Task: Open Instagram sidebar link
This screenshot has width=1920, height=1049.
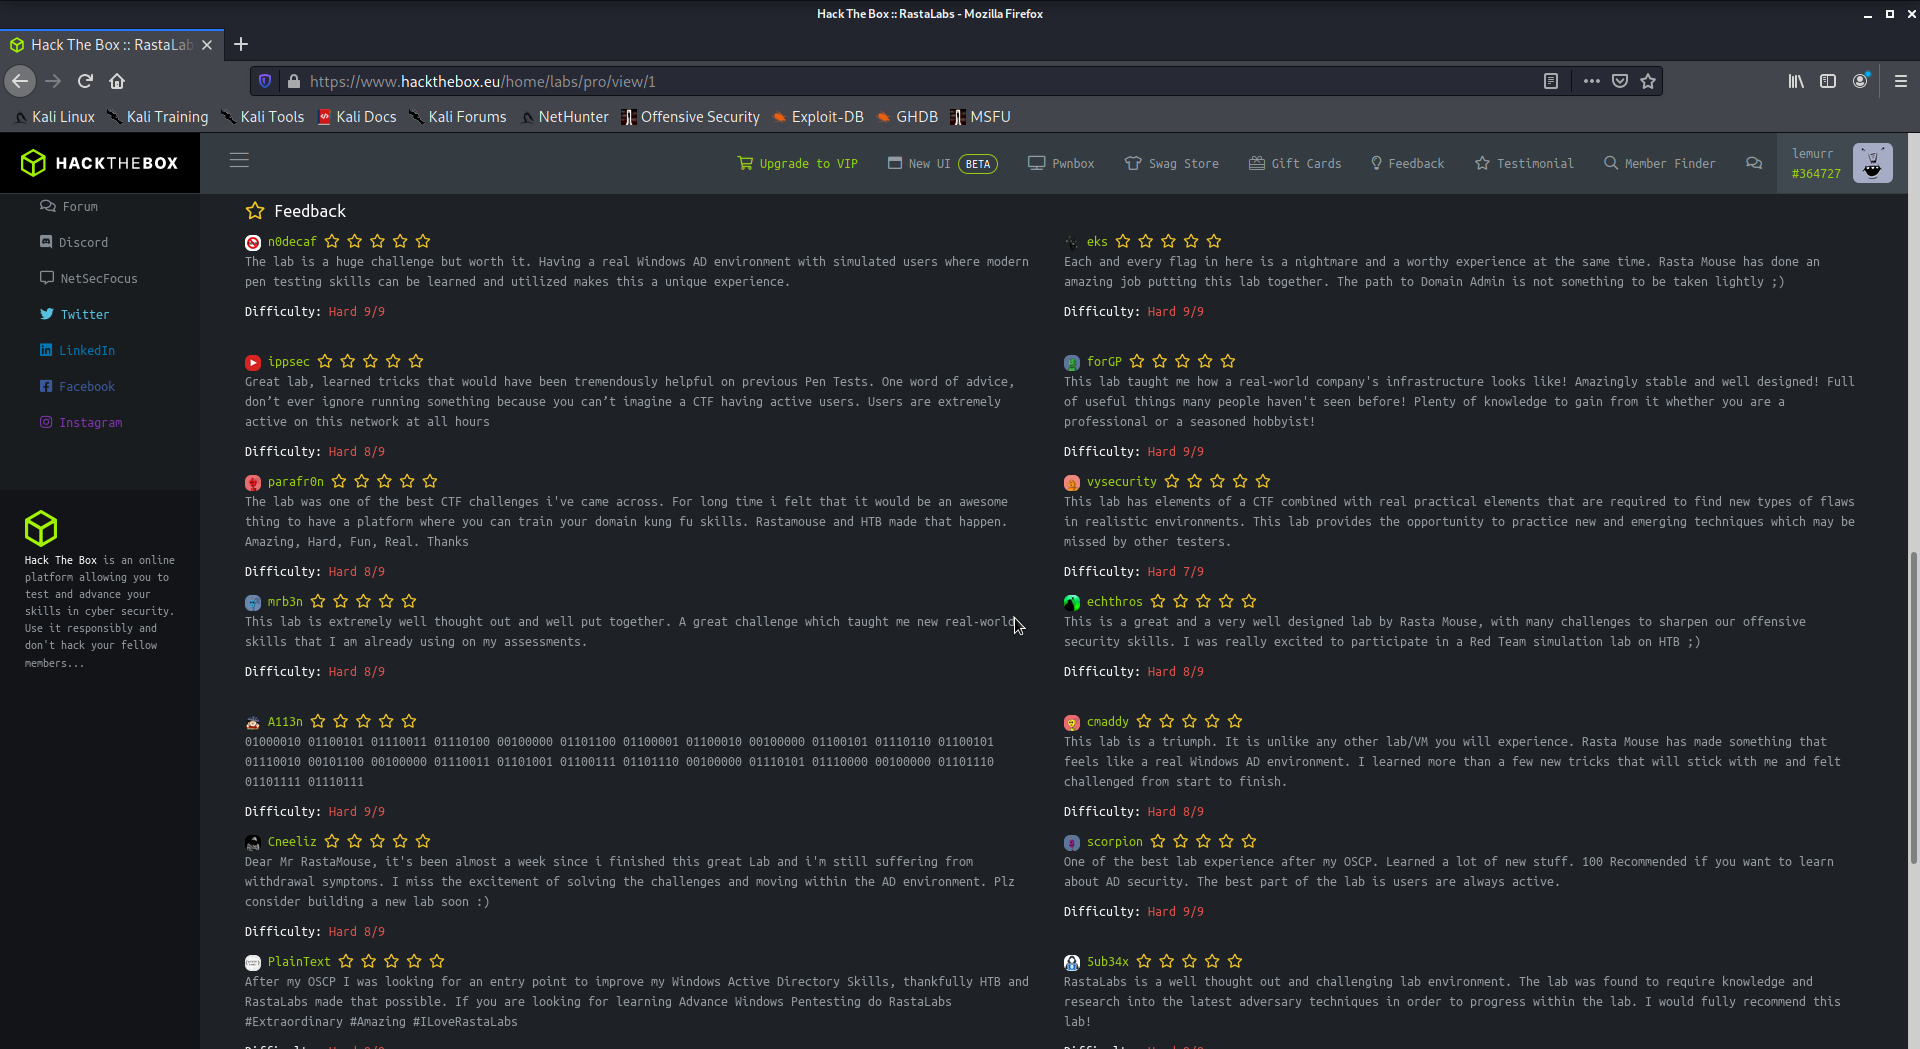Action: pyautogui.click(x=81, y=423)
